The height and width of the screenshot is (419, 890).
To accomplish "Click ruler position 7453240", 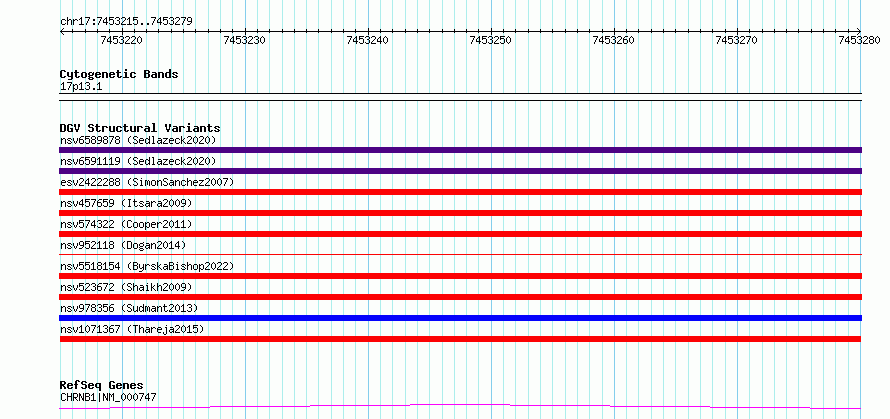I will pyautogui.click(x=368, y=40).
